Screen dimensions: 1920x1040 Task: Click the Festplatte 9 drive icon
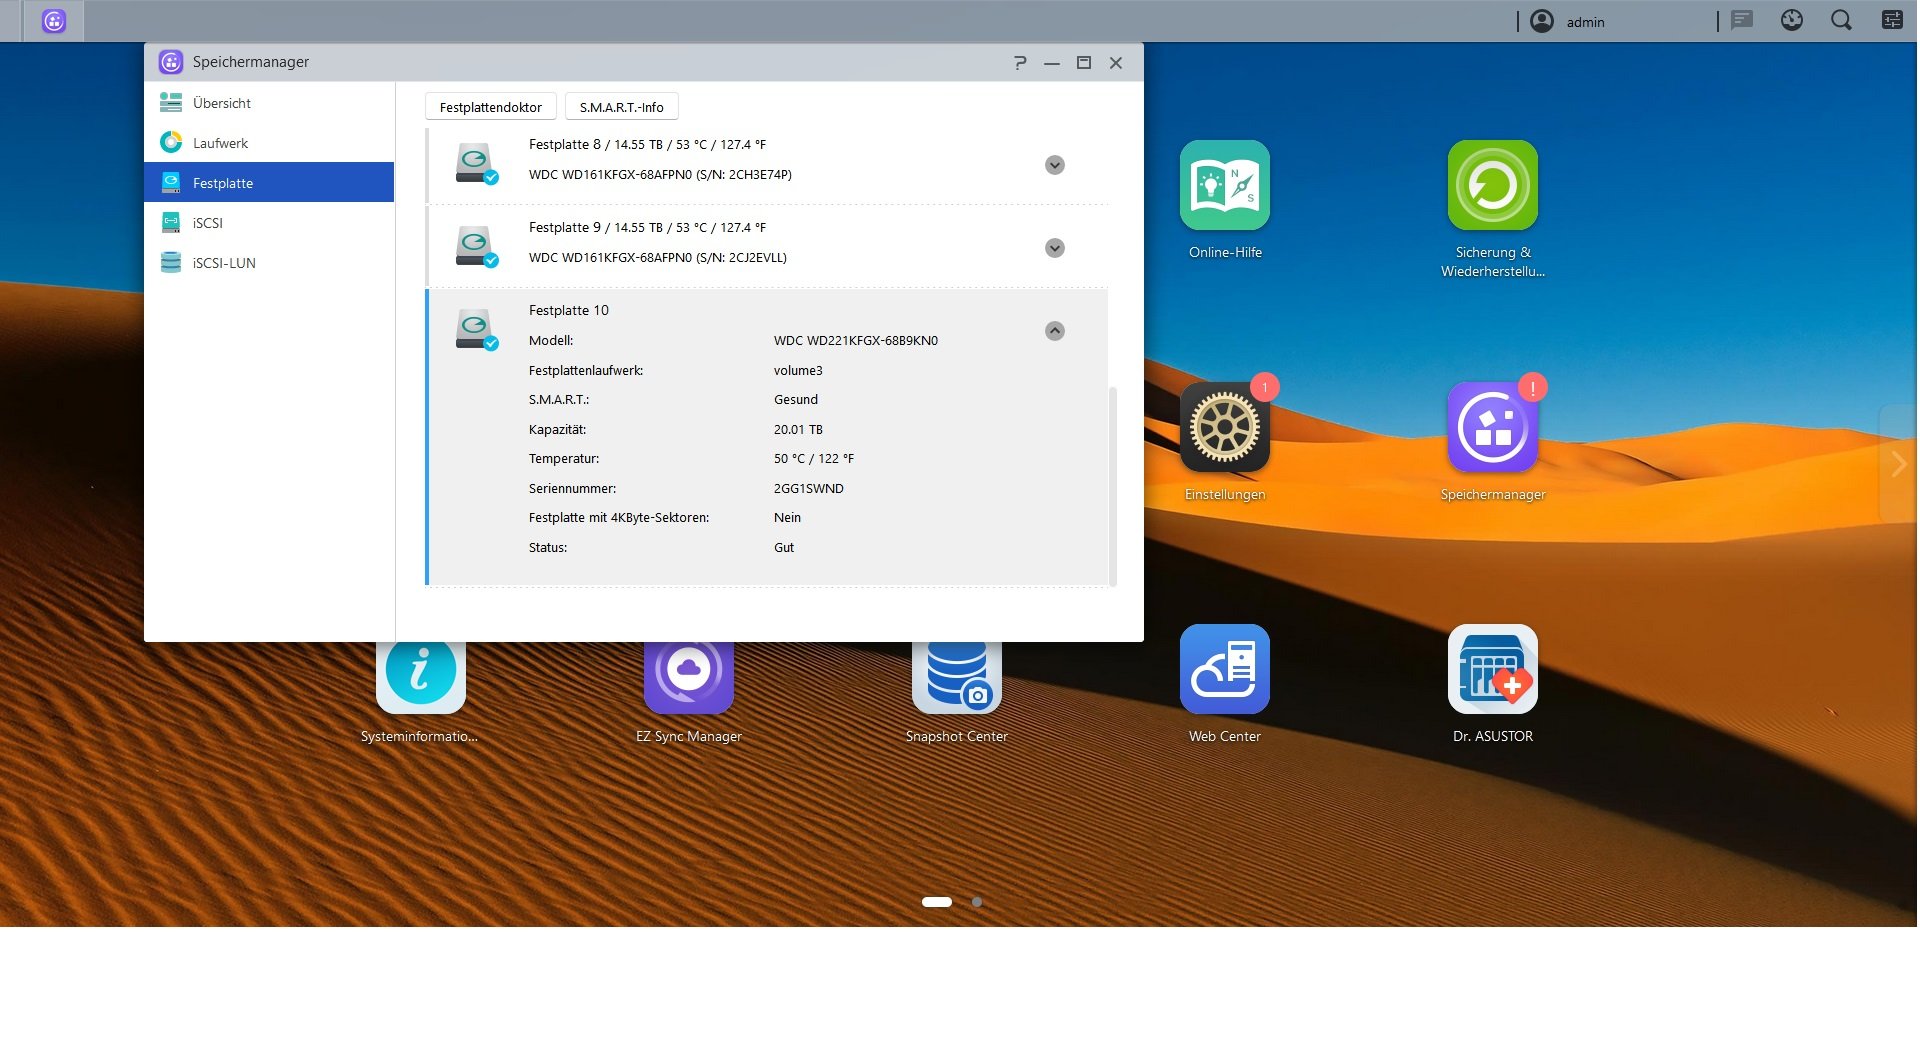(x=476, y=246)
